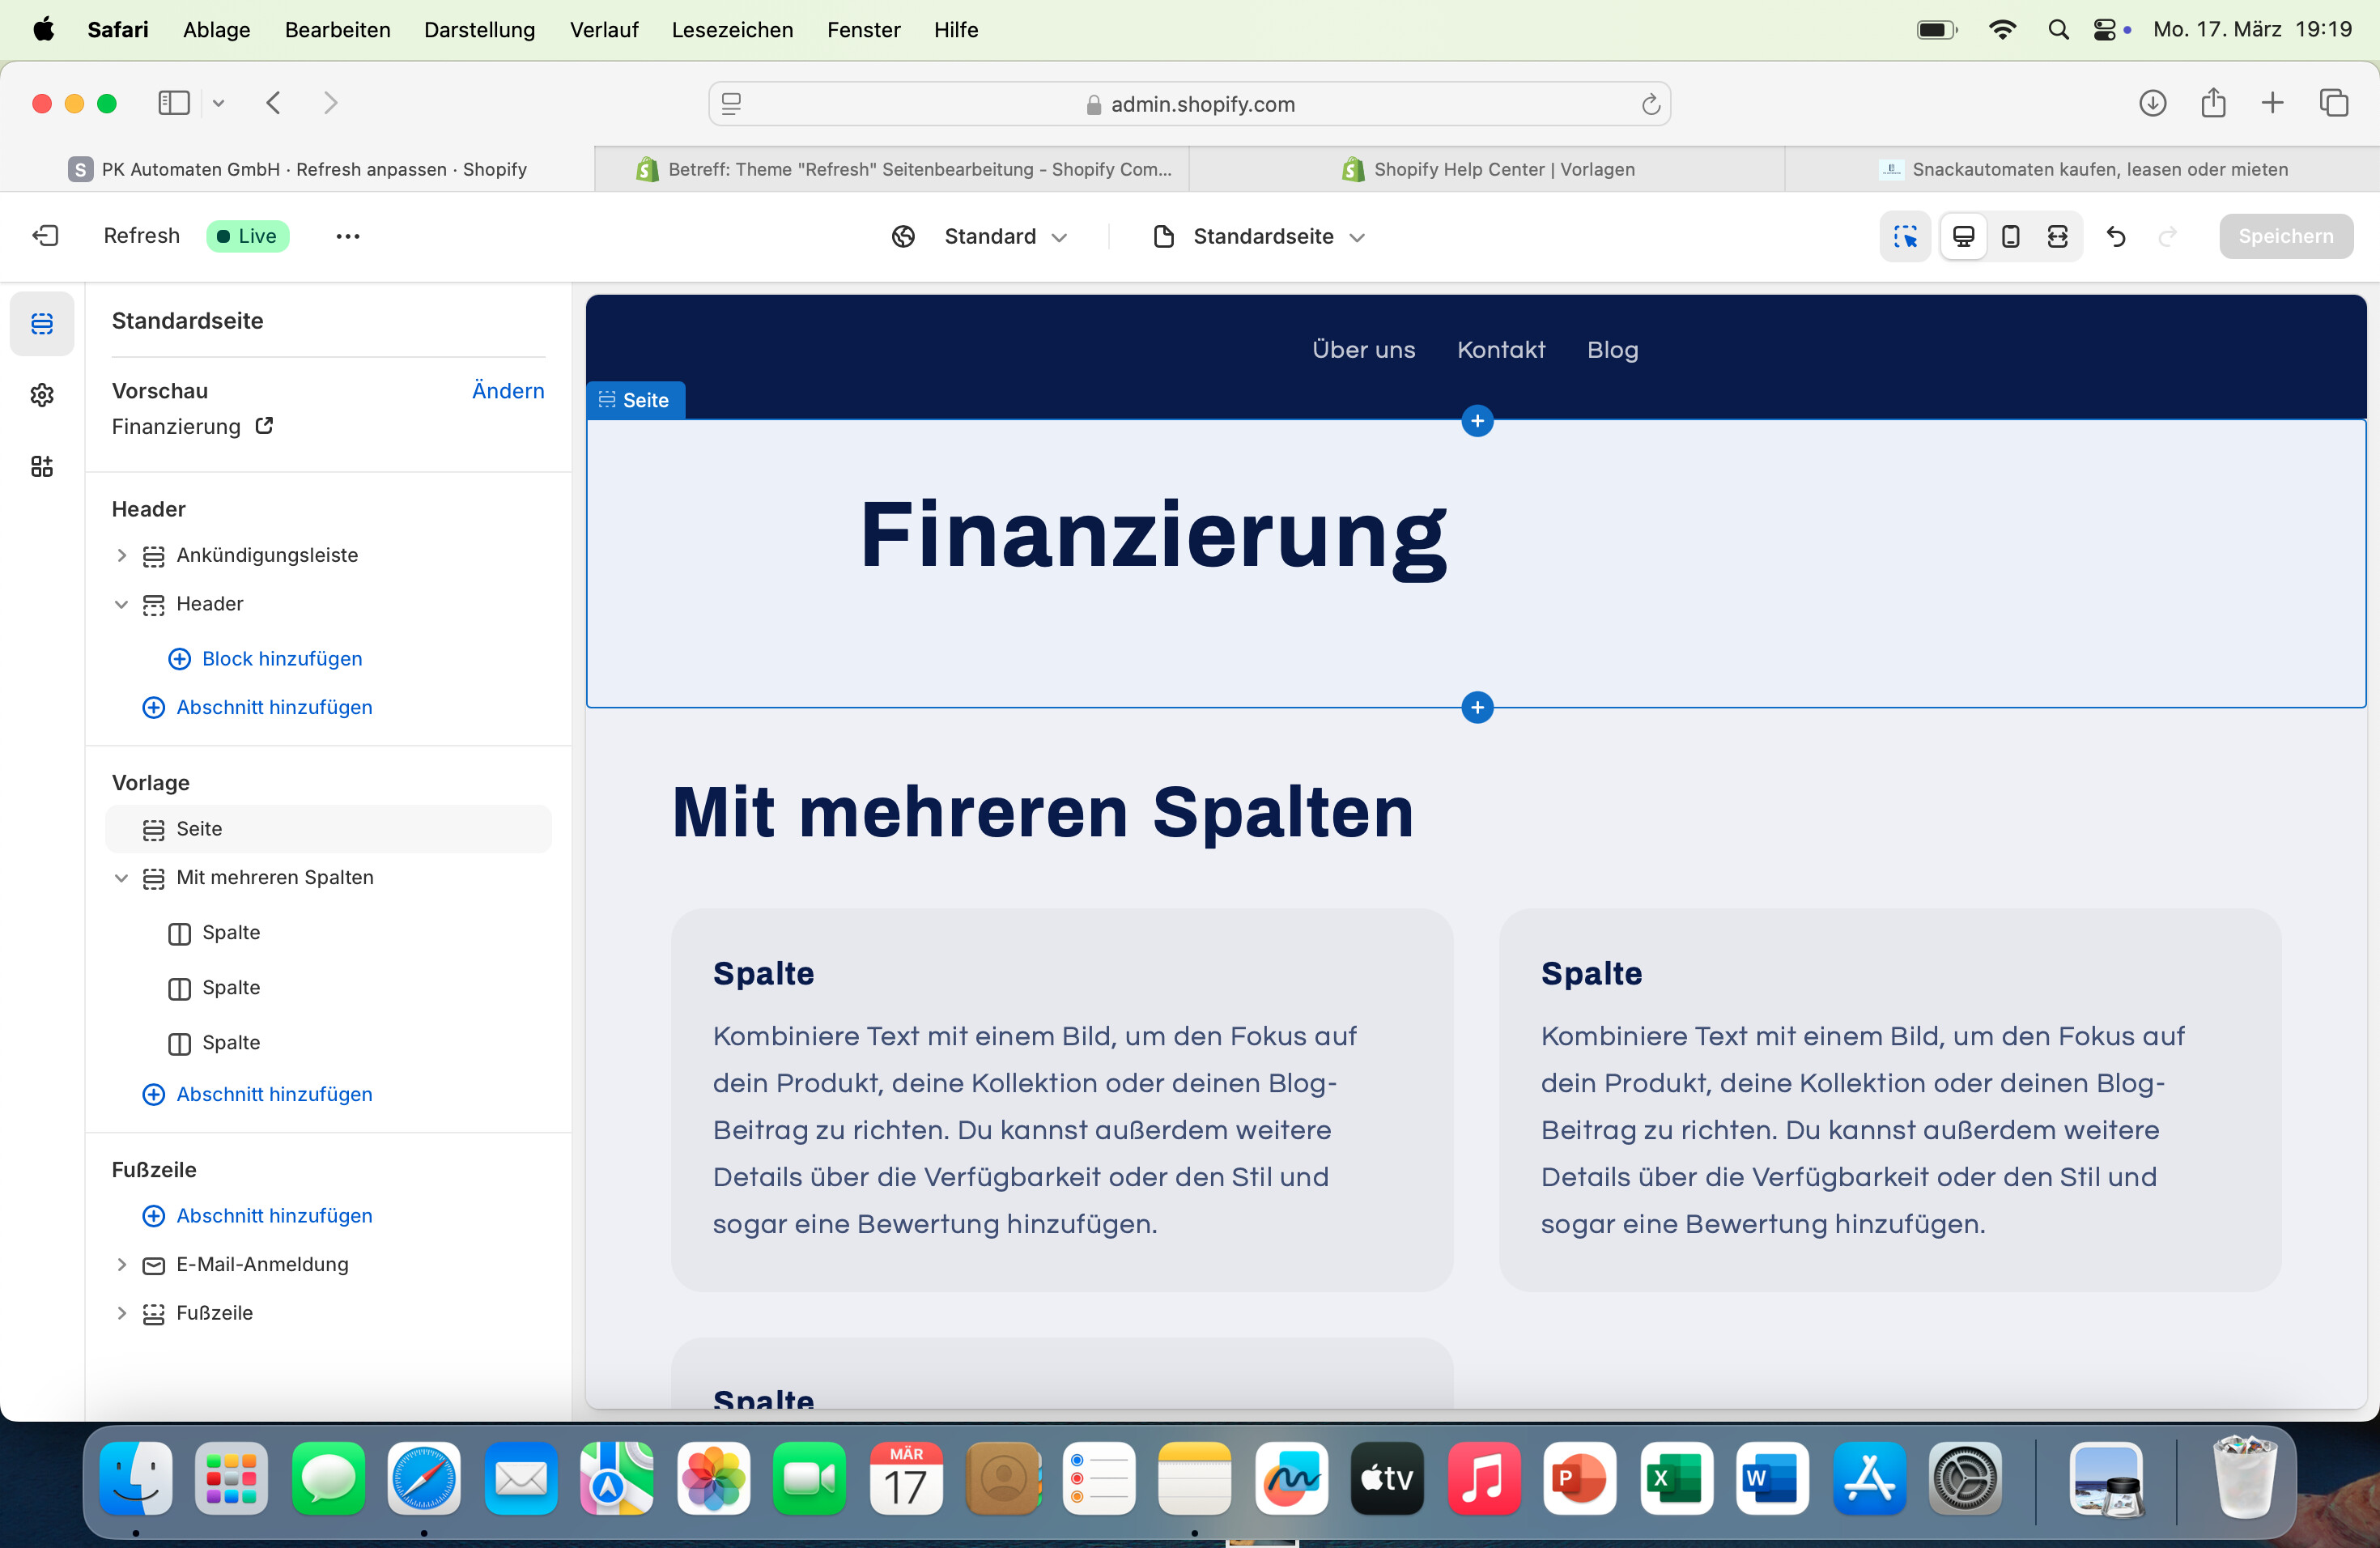Open the Lesezeichen menu
Image resolution: width=2380 pixels, height=1548 pixels.
[732, 29]
